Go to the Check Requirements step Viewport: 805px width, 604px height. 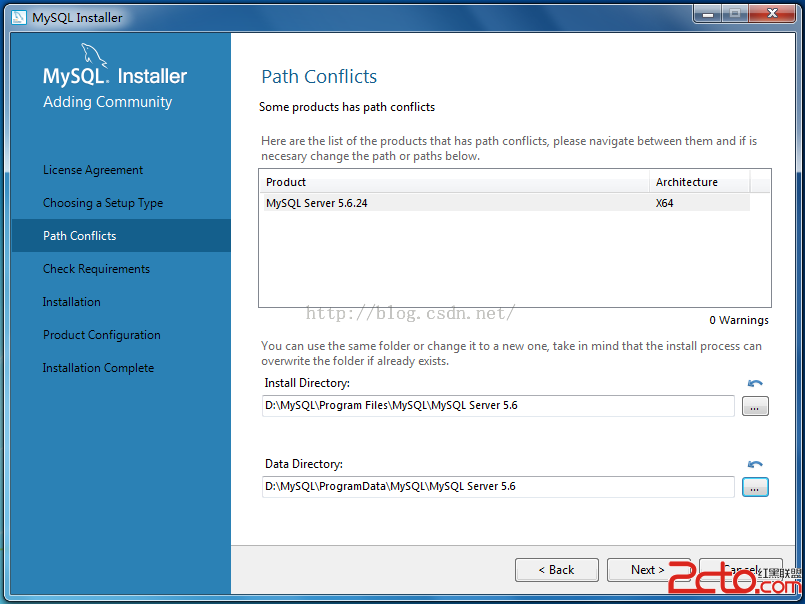pos(97,269)
